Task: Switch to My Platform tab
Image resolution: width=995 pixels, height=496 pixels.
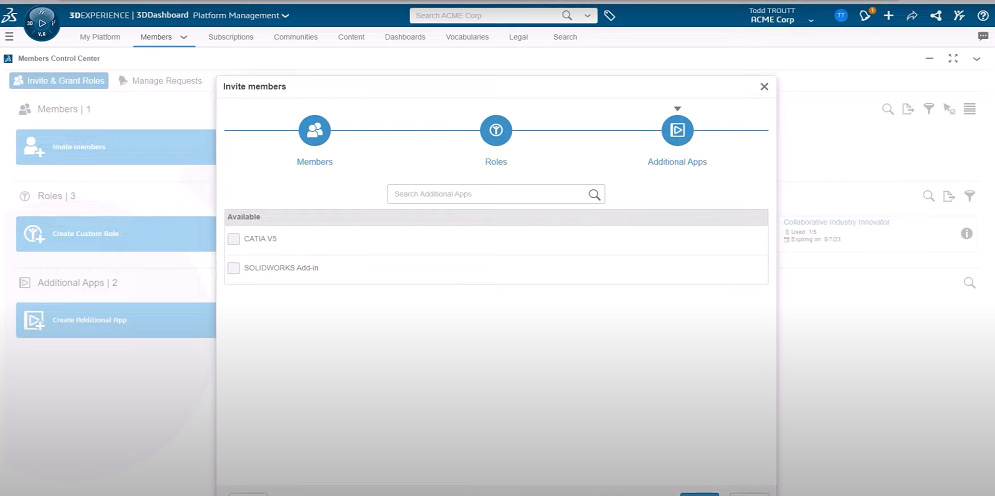Action: click(x=100, y=37)
